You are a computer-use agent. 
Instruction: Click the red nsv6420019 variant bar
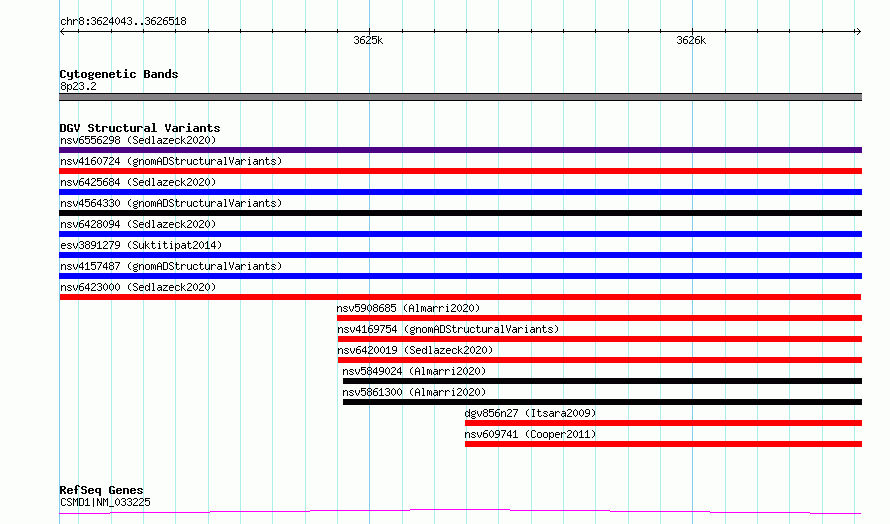click(x=599, y=360)
